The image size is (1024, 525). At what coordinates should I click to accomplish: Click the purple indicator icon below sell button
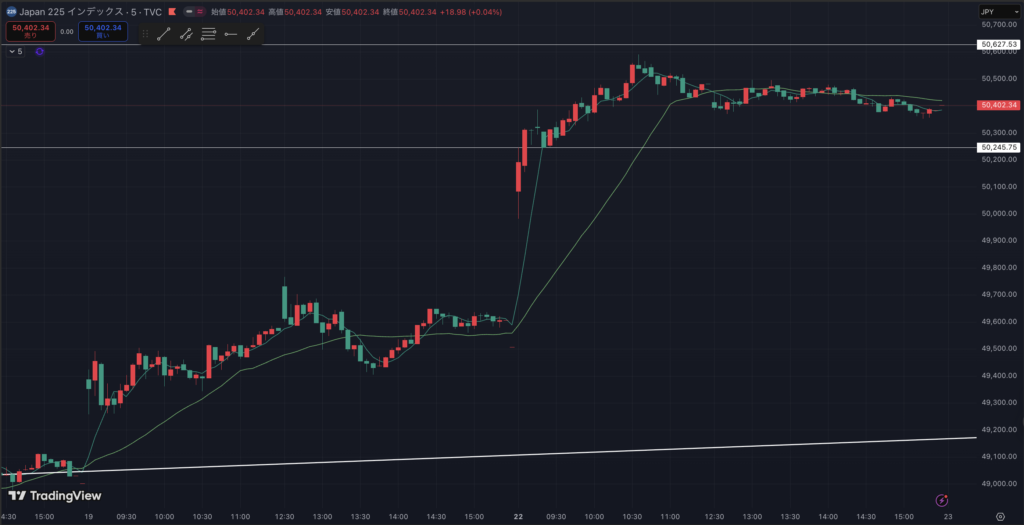tap(39, 51)
